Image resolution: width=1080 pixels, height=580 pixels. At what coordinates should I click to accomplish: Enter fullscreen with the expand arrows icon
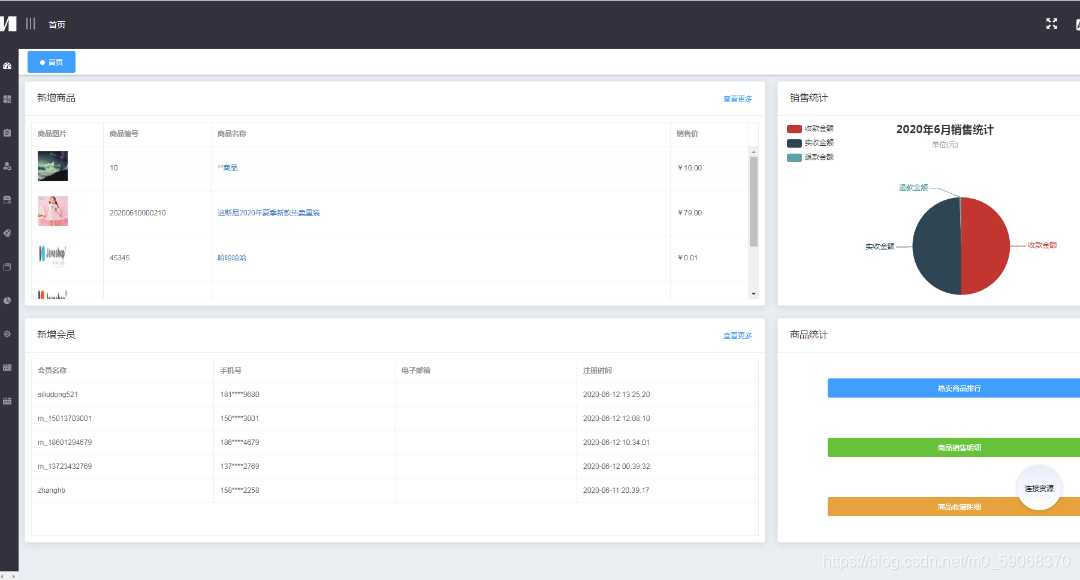1051,23
